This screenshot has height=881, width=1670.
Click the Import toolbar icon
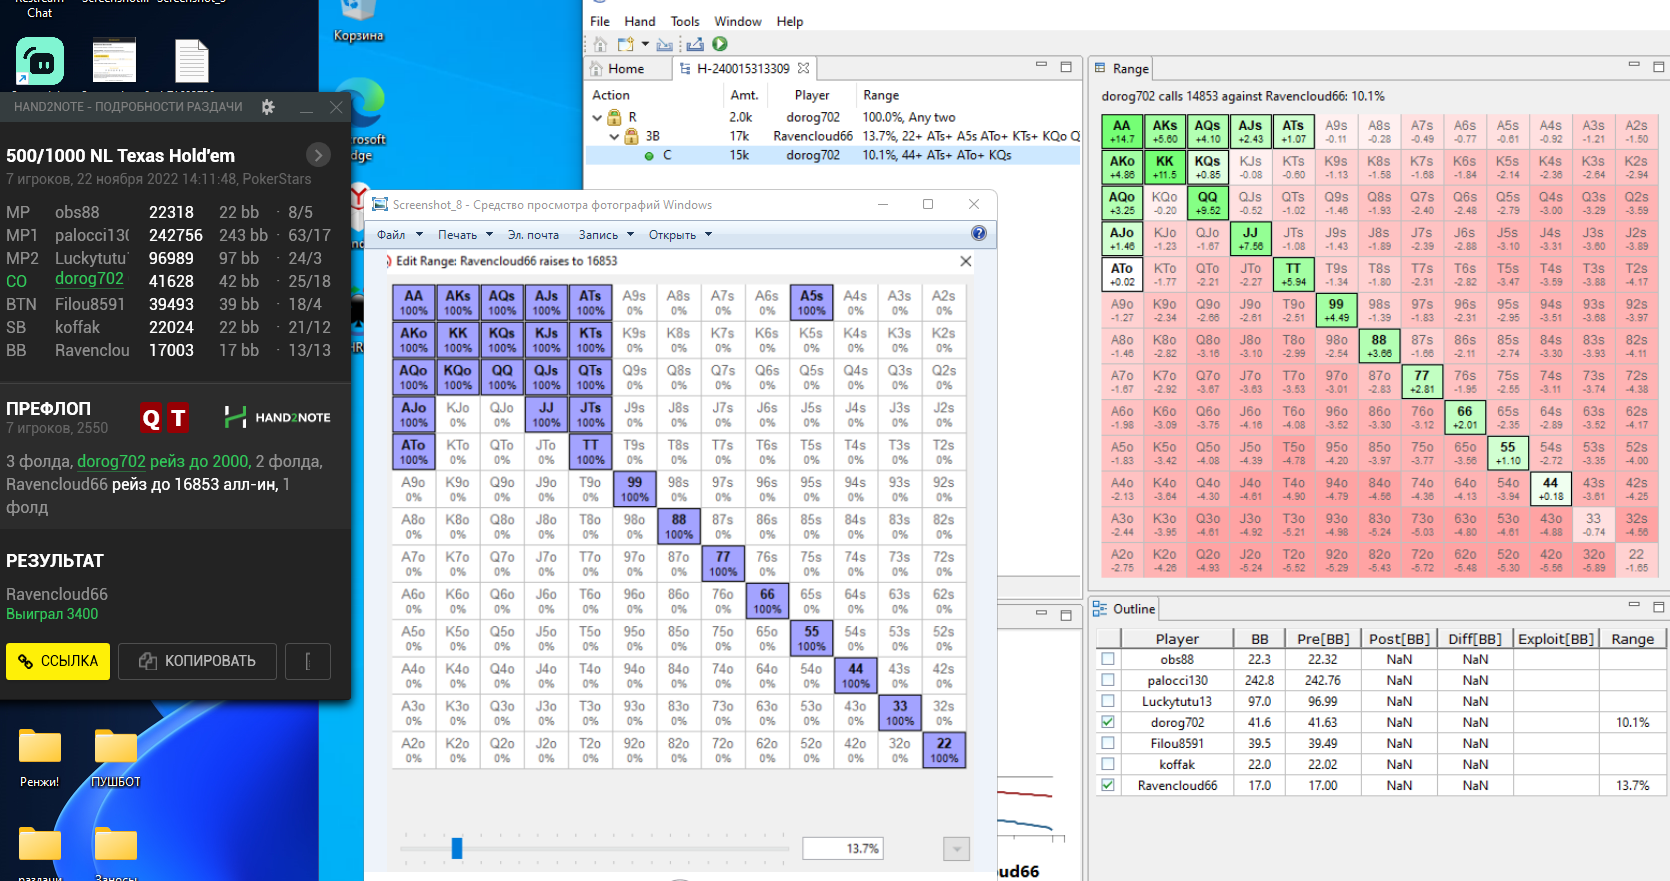(665, 44)
